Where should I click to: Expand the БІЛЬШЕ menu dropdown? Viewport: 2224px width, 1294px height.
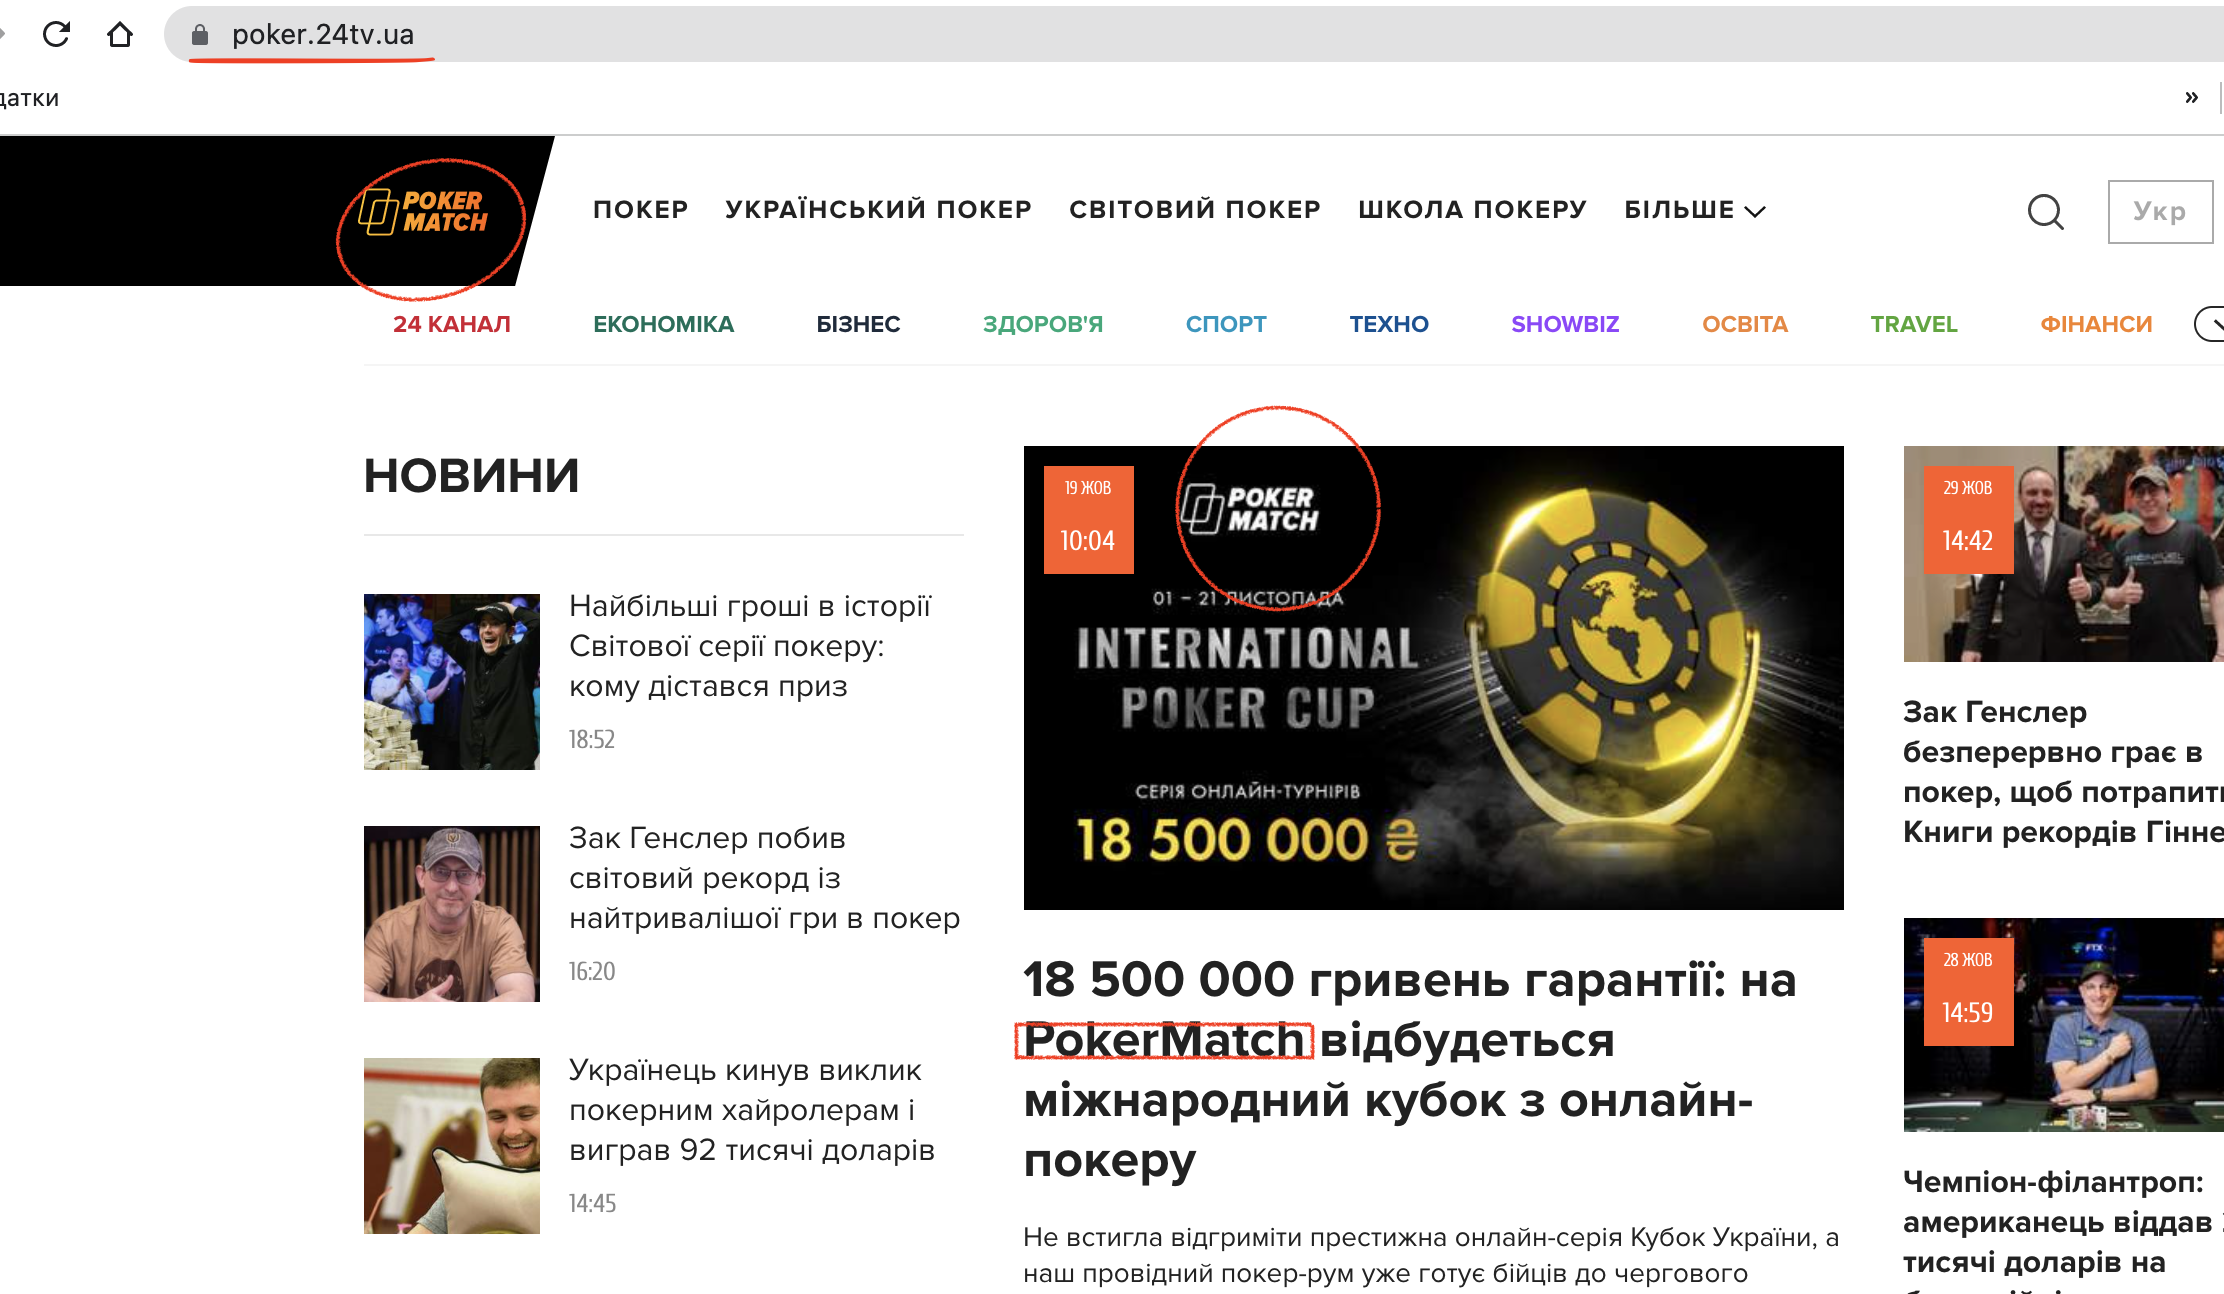tap(1695, 210)
